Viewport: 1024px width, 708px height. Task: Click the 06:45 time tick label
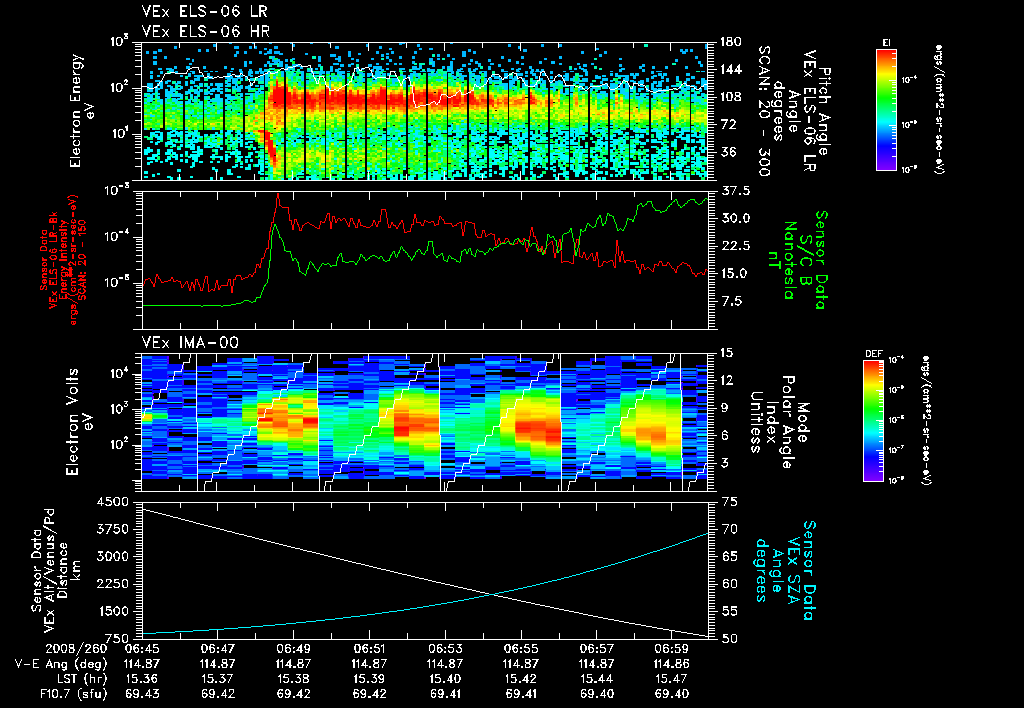click(x=142, y=649)
